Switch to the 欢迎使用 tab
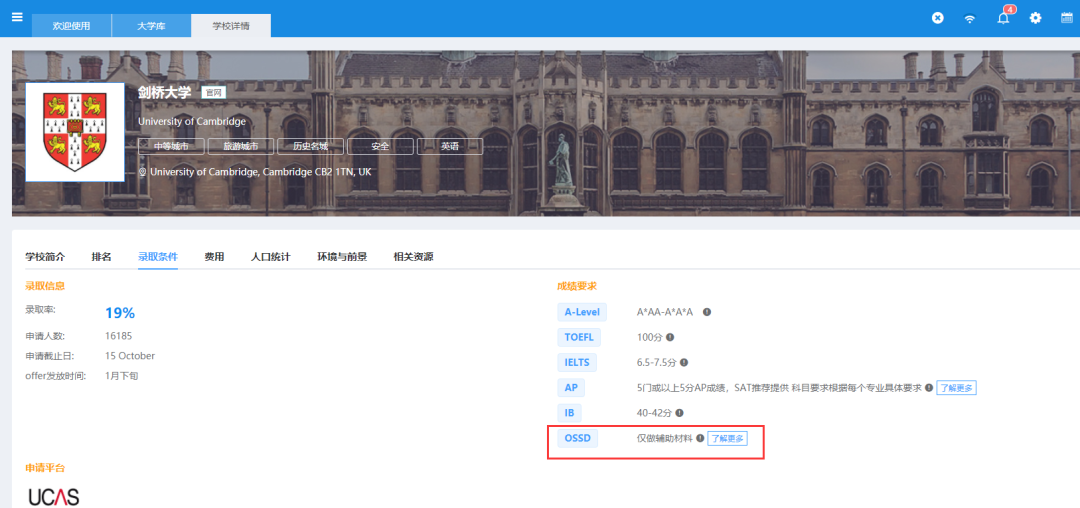 pos(72,26)
